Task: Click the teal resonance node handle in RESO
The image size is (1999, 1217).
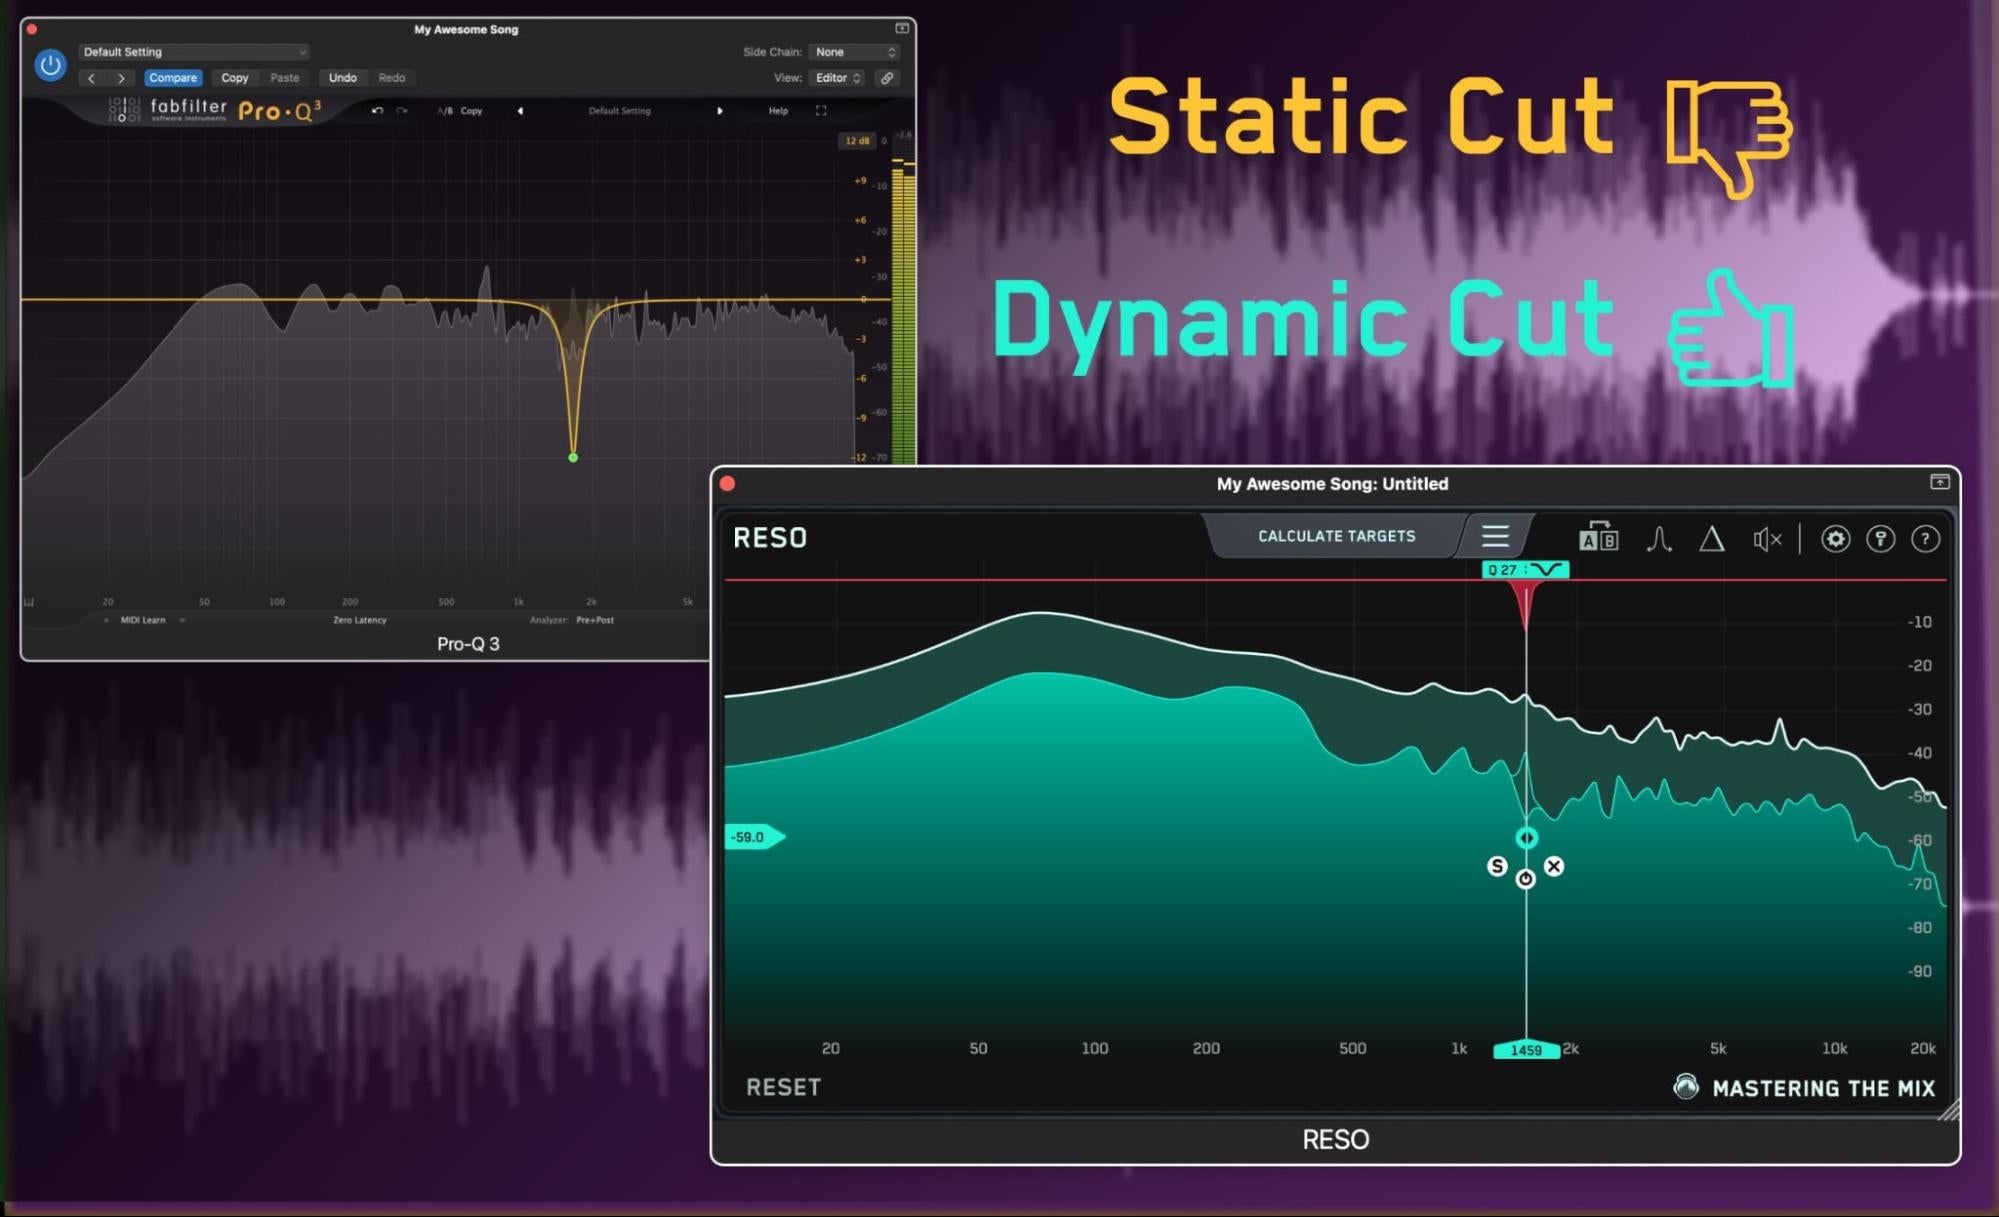Action: point(1526,838)
